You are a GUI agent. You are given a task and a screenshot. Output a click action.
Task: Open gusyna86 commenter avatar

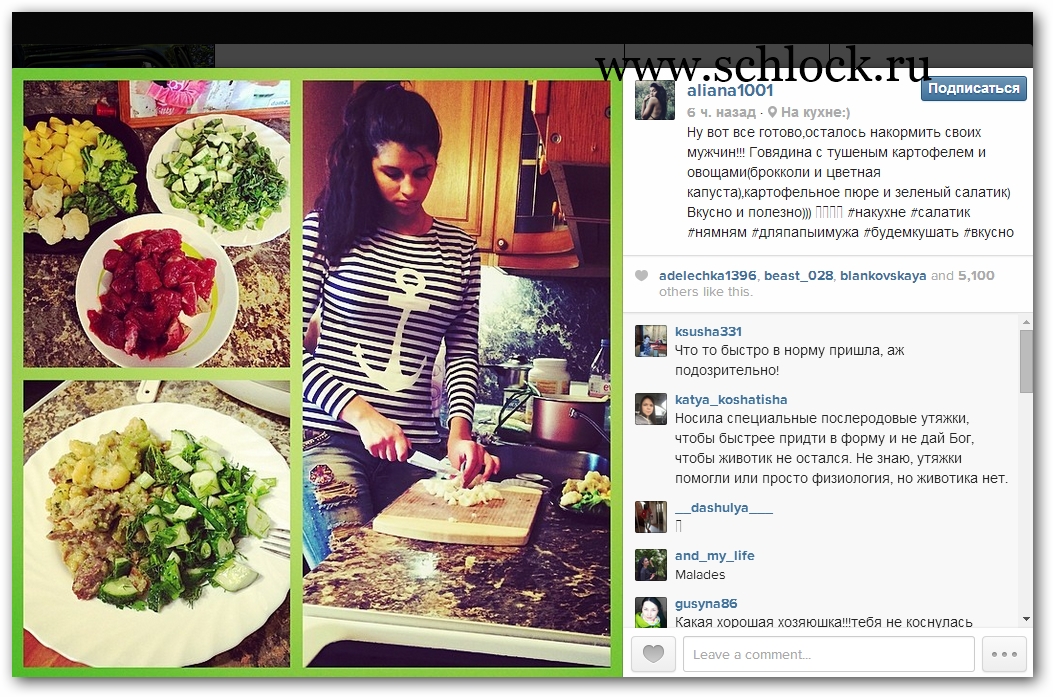pyautogui.click(x=651, y=612)
